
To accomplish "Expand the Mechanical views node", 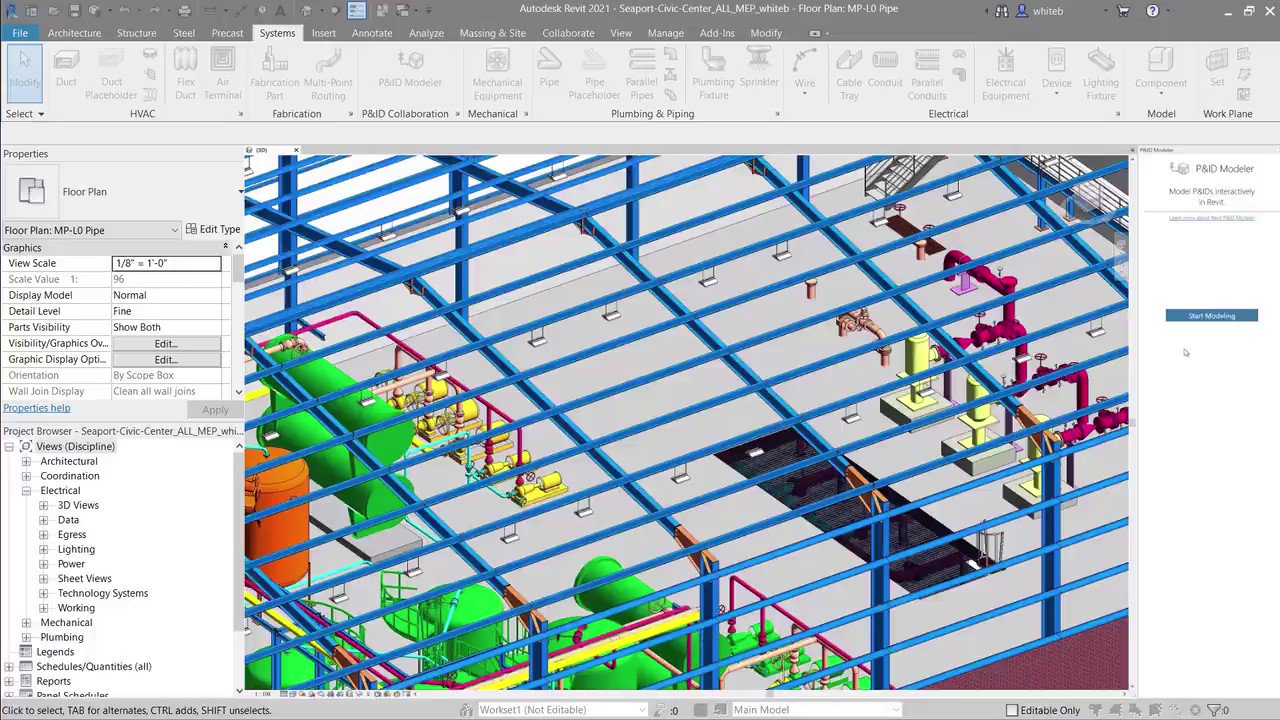I will (x=27, y=622).
